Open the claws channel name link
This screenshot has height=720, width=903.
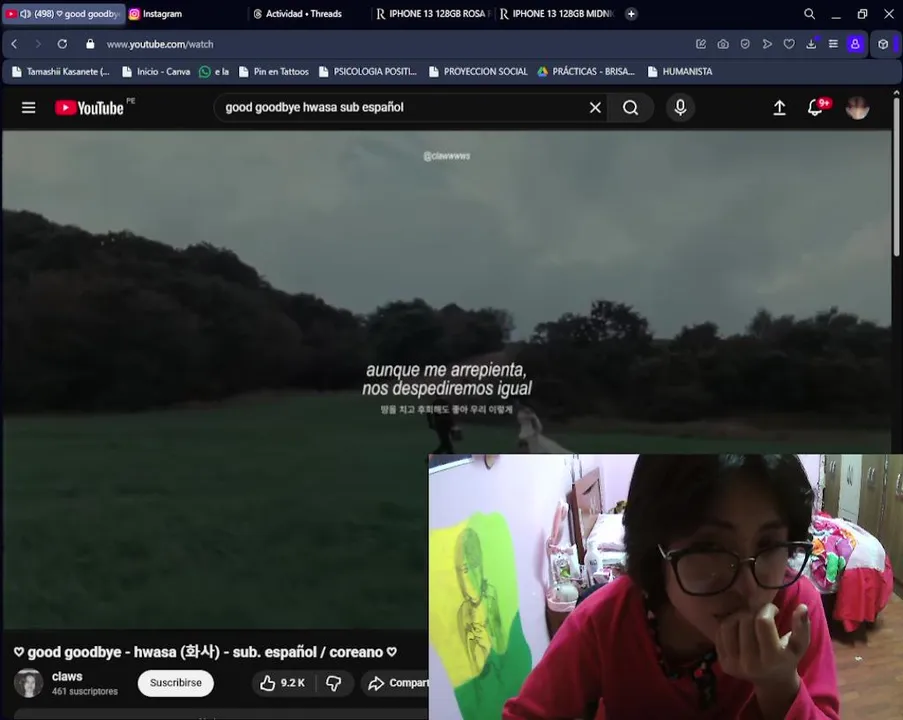67,676
